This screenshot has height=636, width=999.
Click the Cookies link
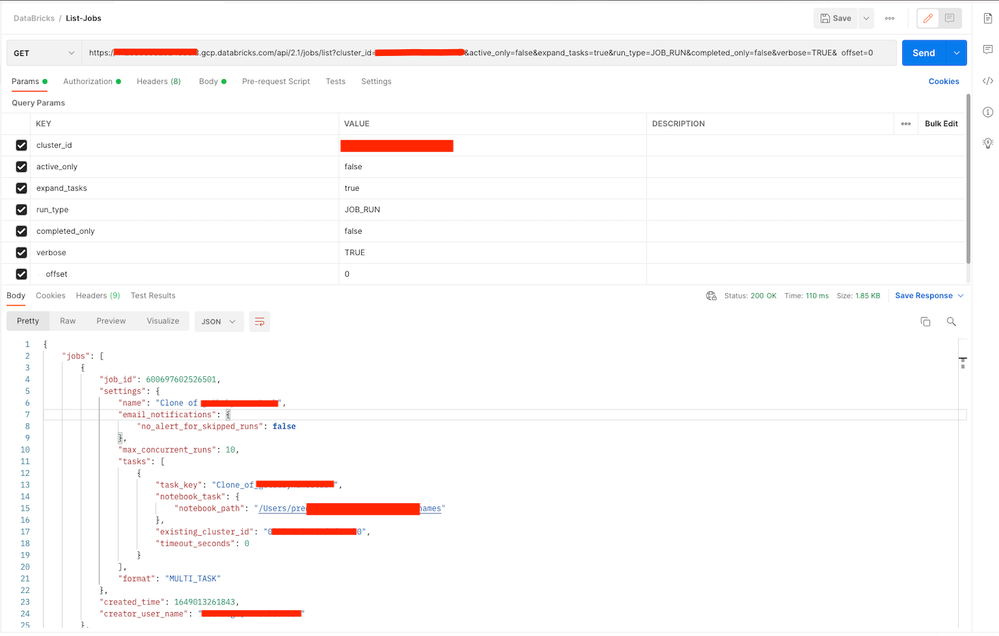tap(943, 81)
